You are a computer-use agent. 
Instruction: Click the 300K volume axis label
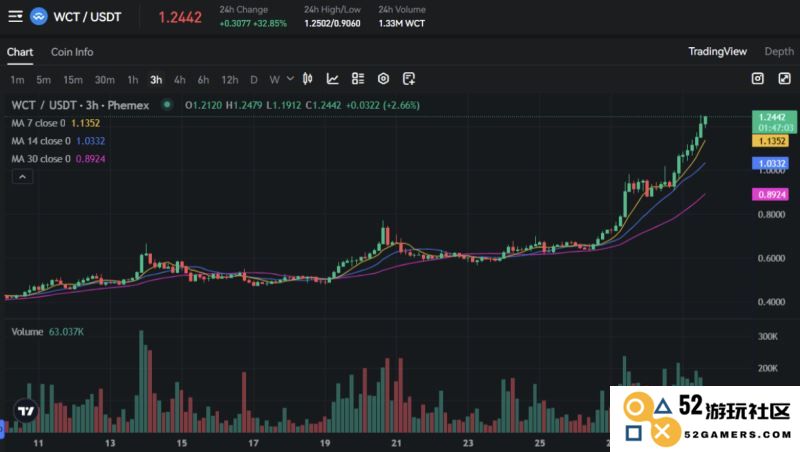(x=767, y=336)
